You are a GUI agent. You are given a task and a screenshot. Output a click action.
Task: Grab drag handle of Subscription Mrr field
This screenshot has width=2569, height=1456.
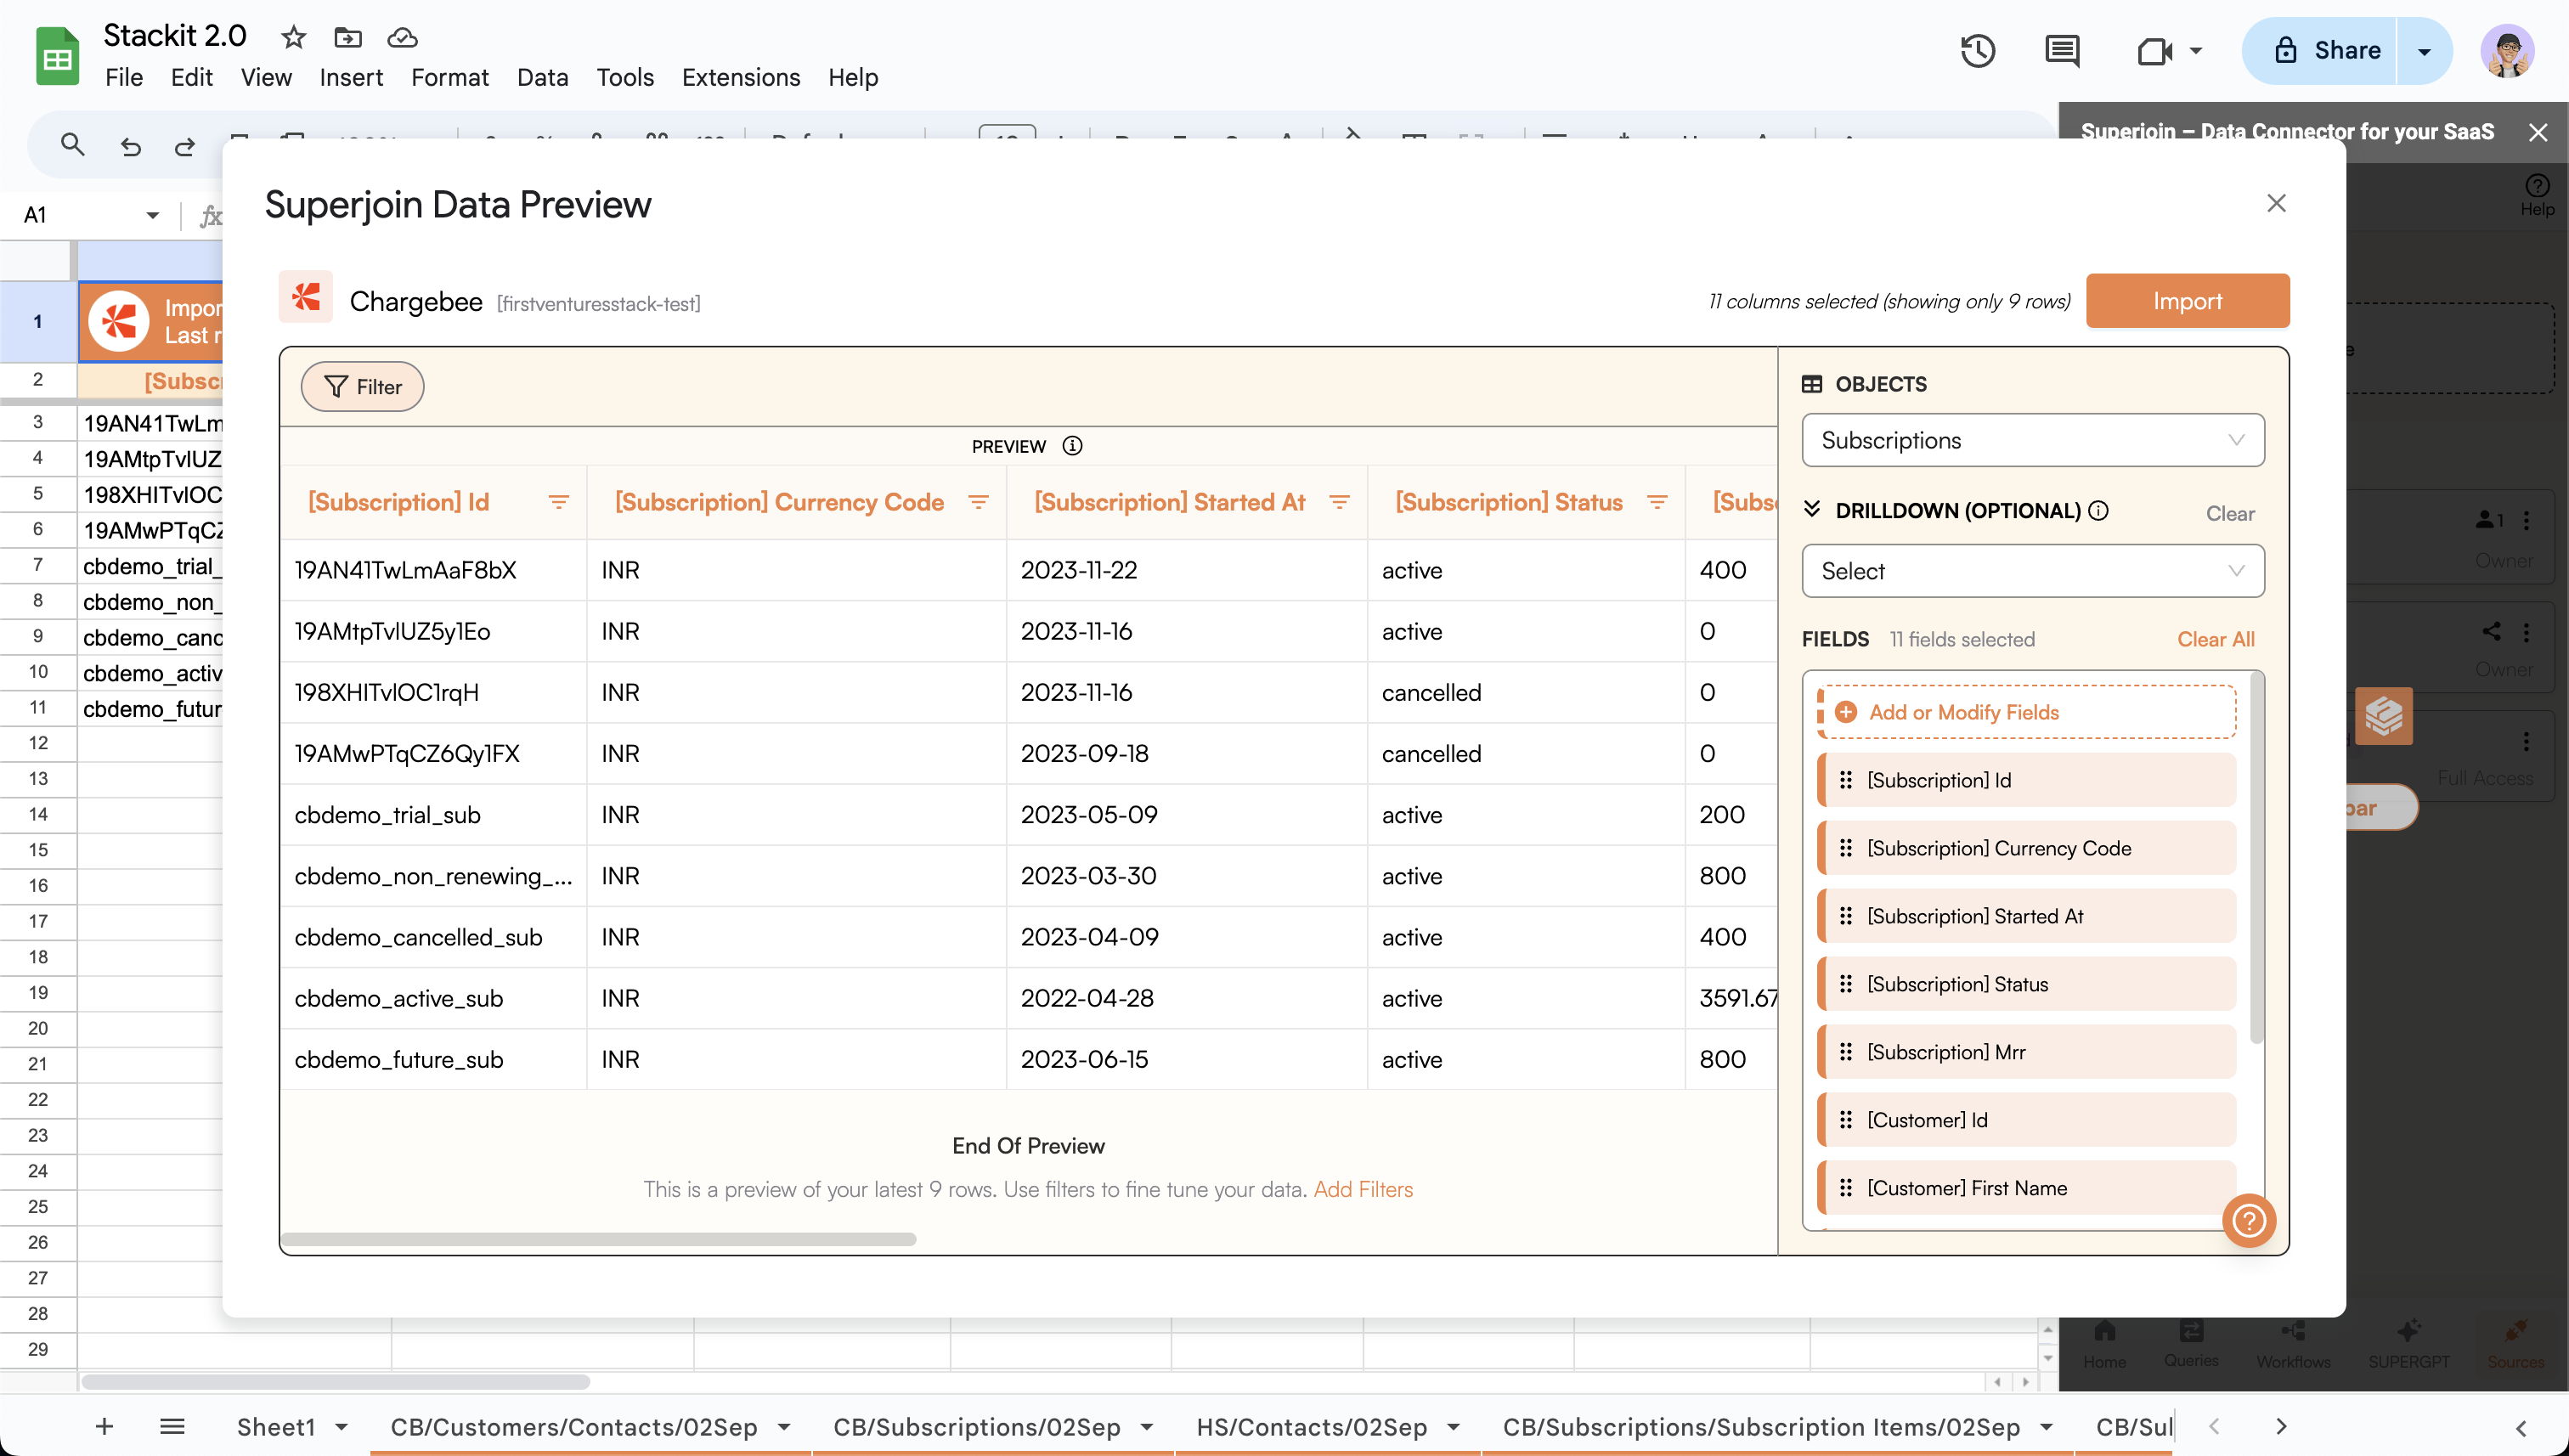(x=1846, y=1052)
